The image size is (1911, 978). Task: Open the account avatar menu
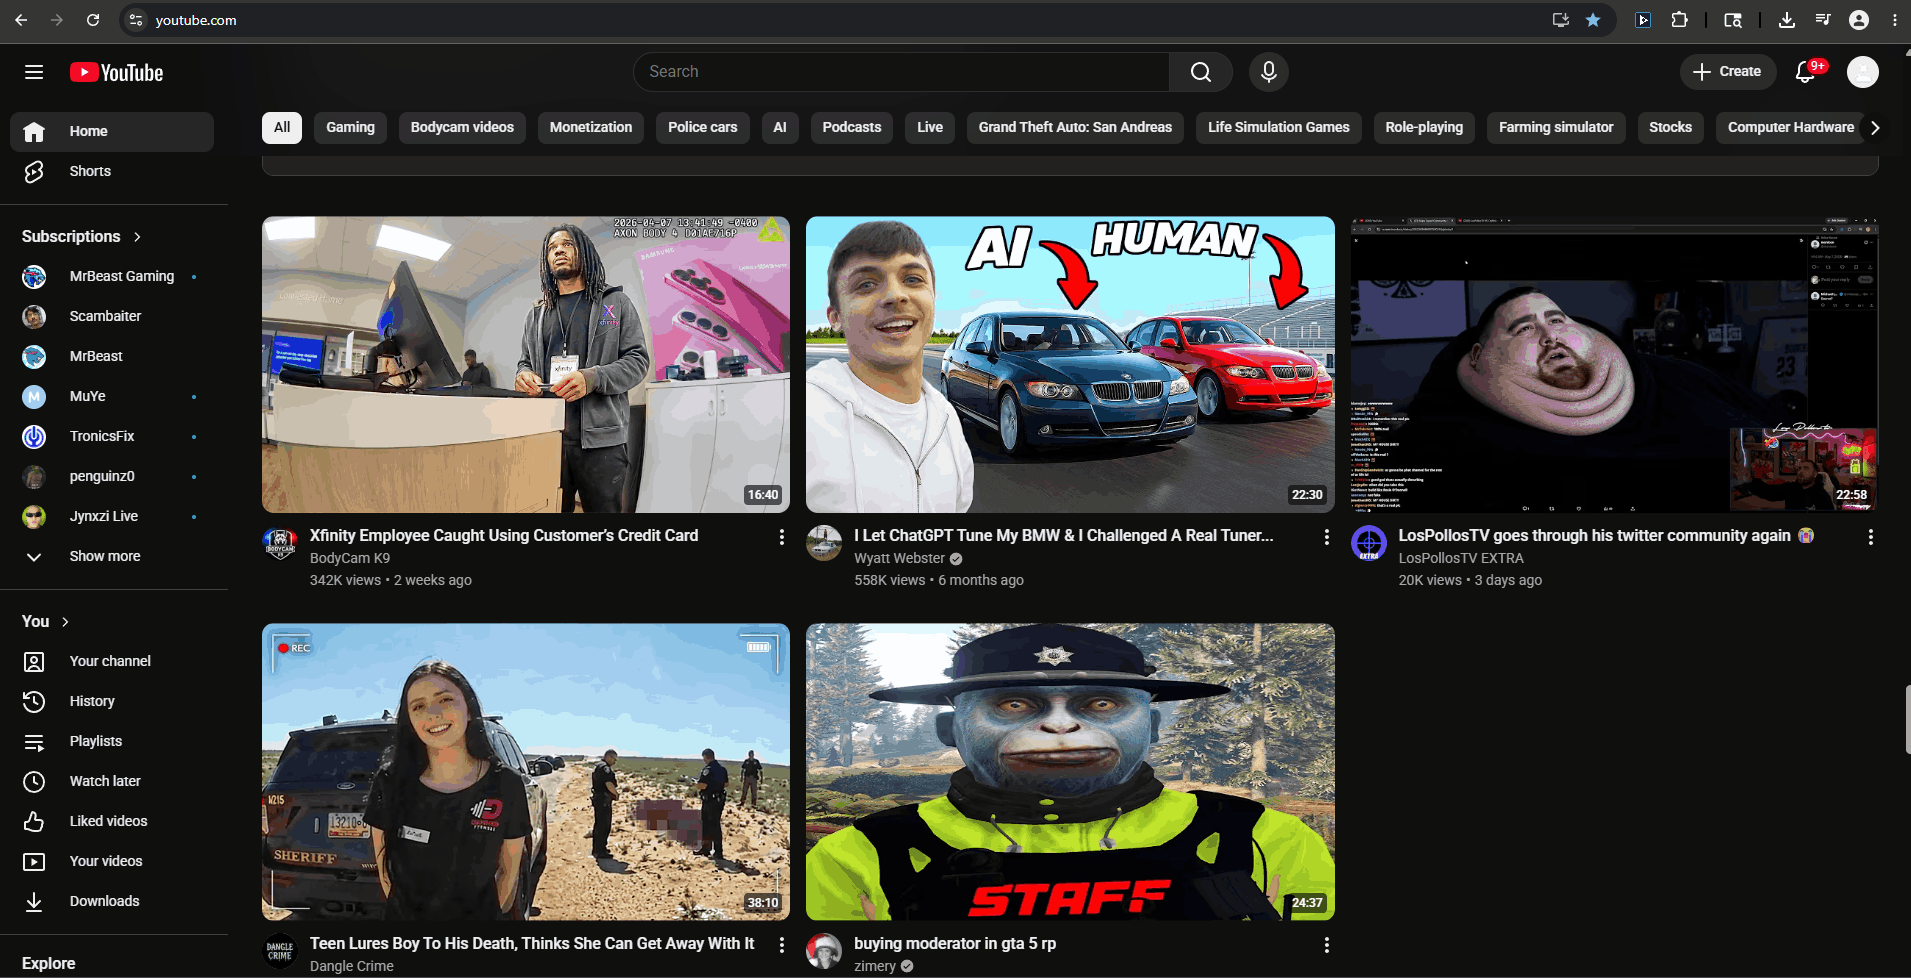[1862, 72]
